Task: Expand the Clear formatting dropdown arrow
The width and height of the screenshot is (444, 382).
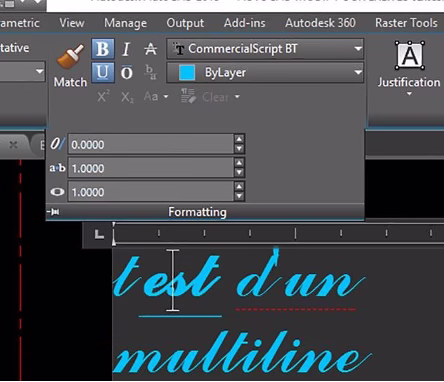Action: coord(237,97)
